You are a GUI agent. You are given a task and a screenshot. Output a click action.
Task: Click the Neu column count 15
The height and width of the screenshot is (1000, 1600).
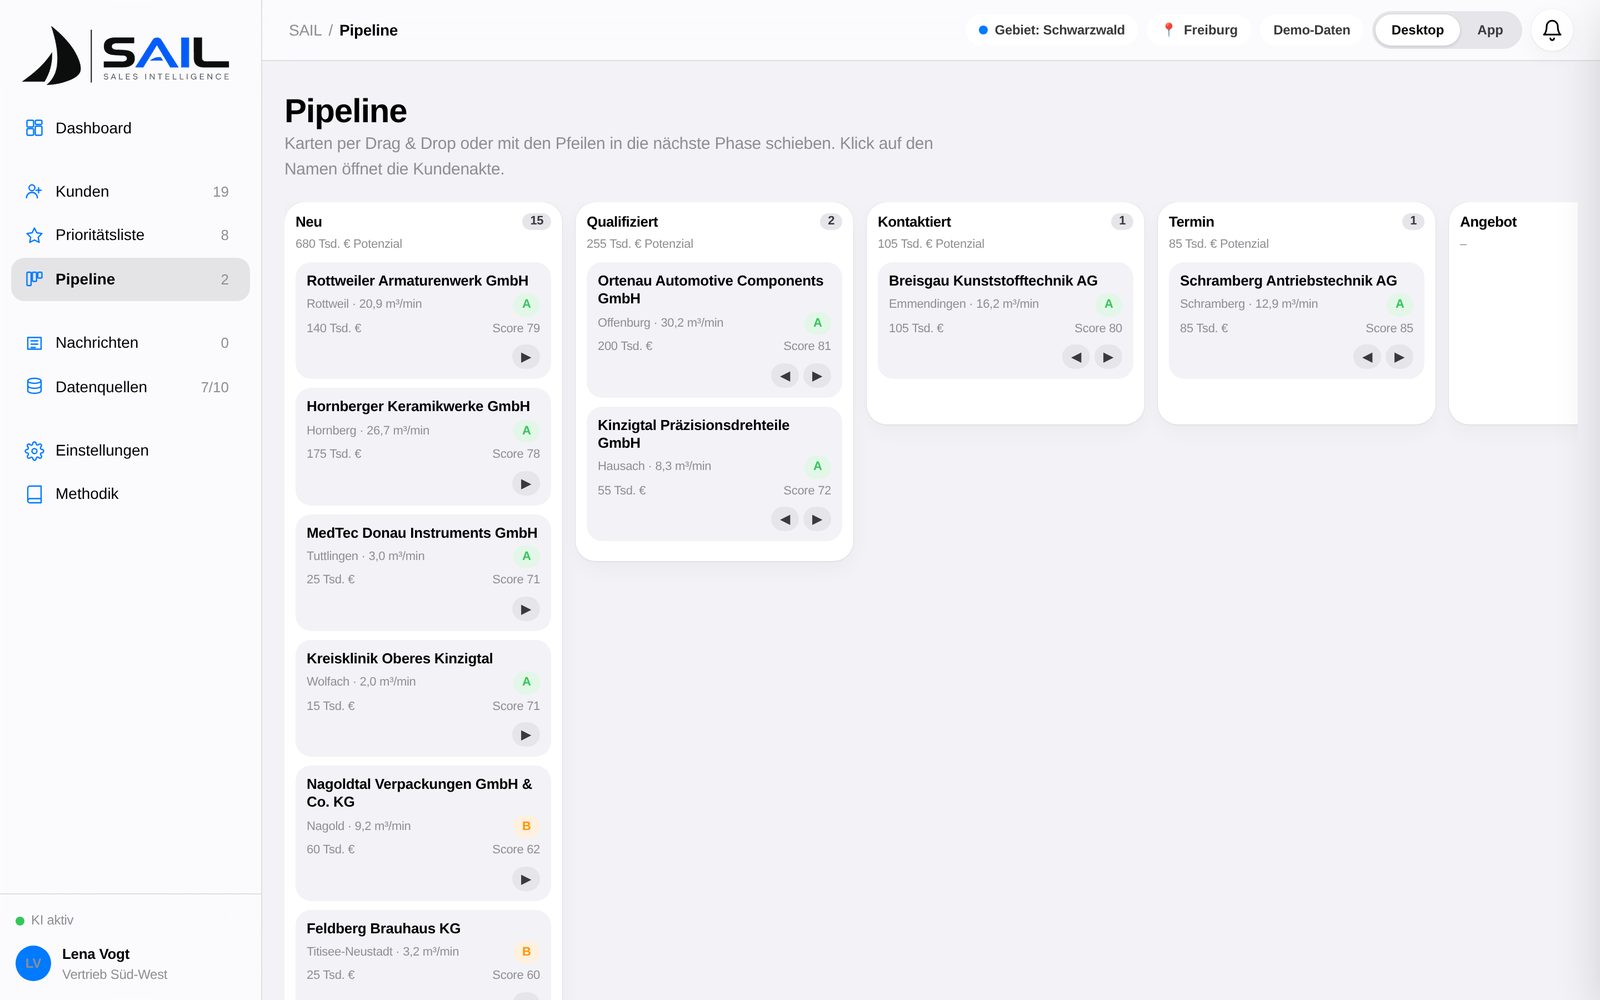pyautogui.click(x=537, y=221)
